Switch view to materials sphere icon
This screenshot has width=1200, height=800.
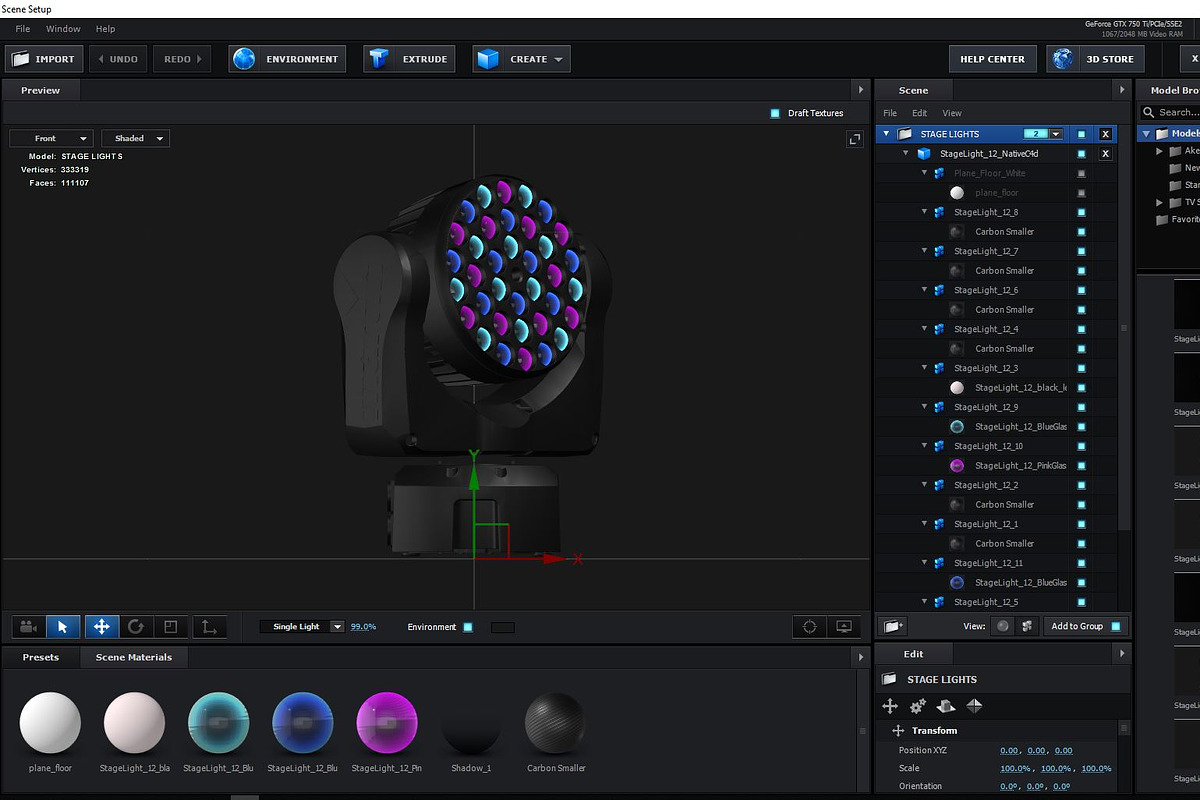pos(1003,626)
